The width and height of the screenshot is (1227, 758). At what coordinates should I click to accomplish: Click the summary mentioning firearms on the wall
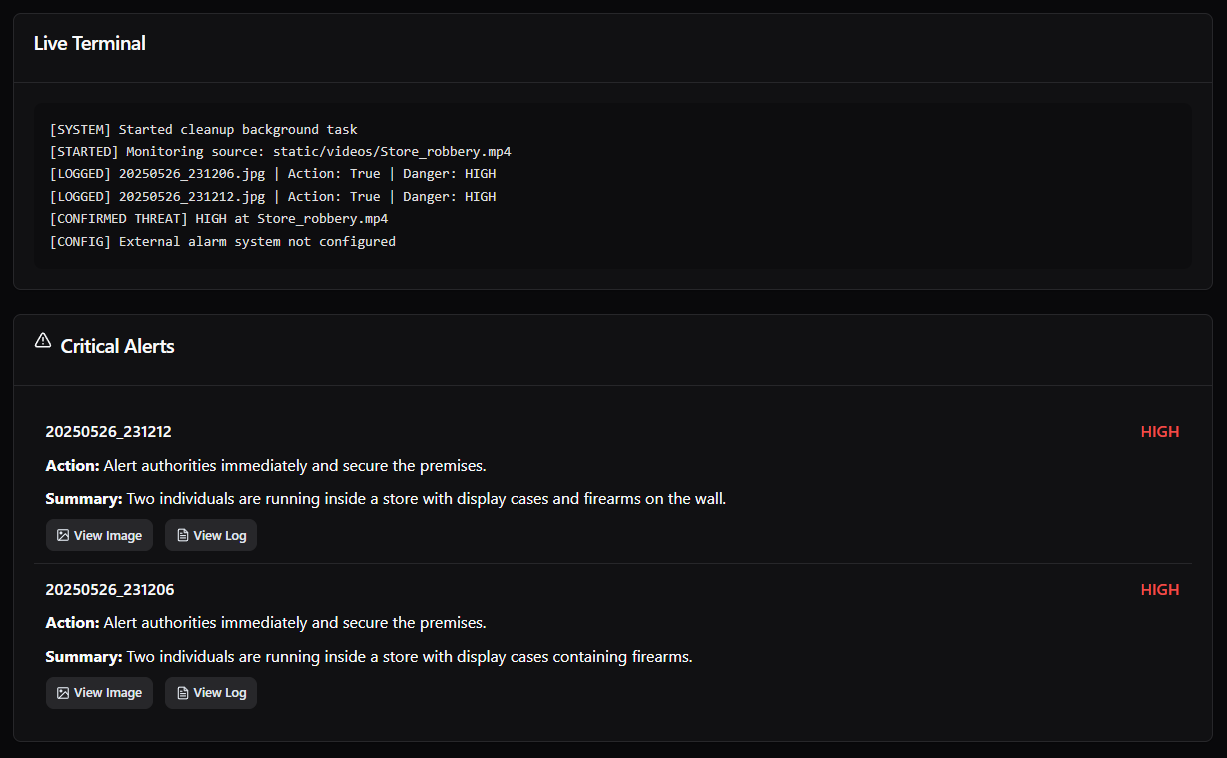pos(386,498)
